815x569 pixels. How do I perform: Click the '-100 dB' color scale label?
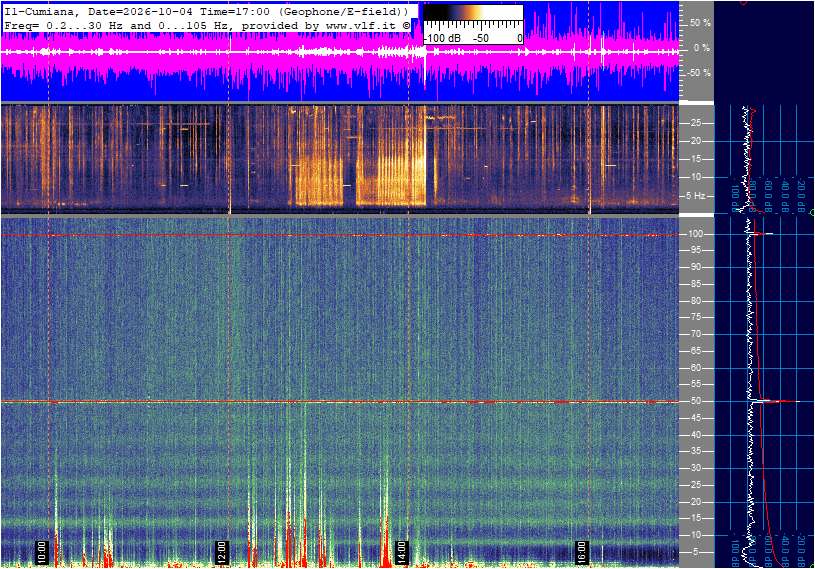[442, 38]
